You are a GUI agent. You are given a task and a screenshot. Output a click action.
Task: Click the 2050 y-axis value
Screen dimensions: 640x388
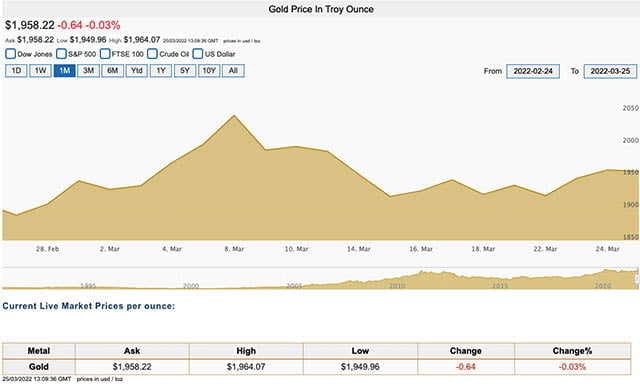(631, 108)
